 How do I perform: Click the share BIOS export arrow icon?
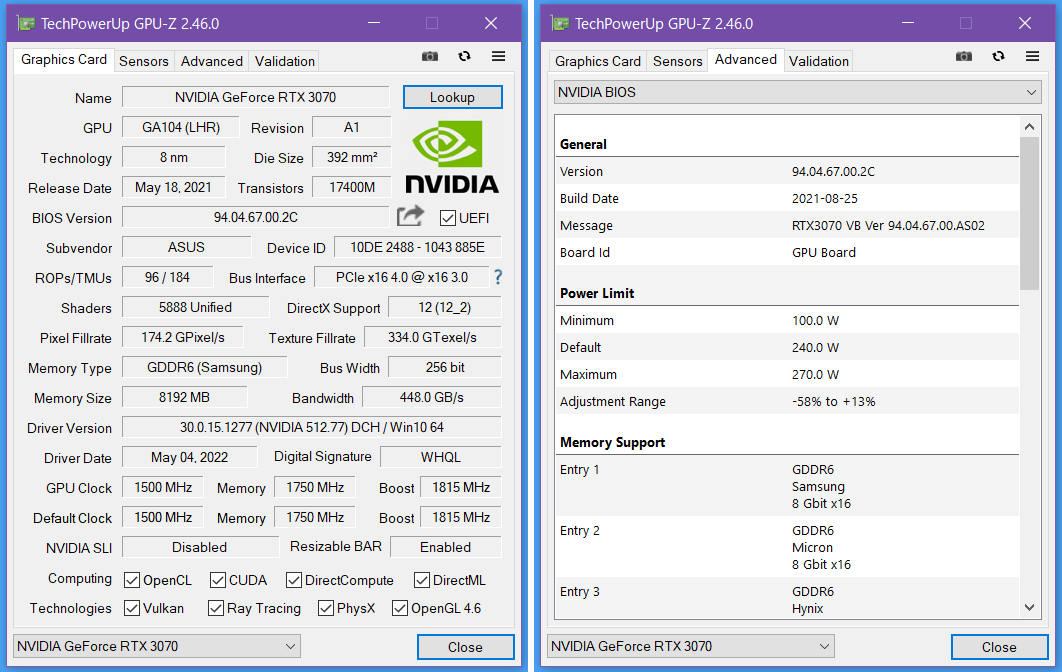click(x=410, y=216)
